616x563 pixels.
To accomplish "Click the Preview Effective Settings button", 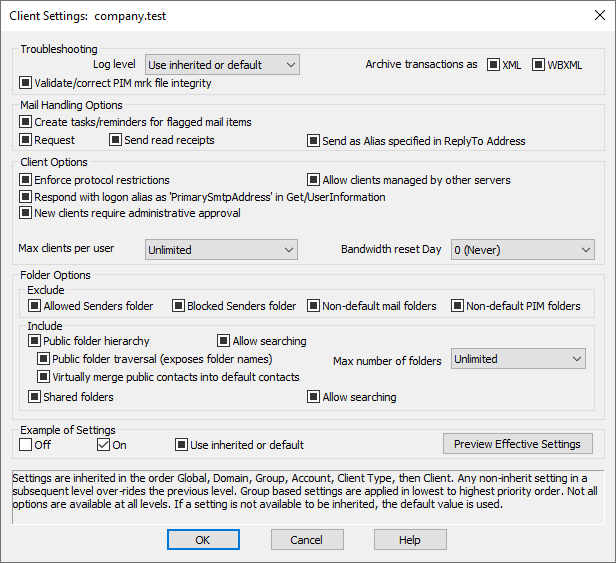I will click(x=518, y=444).
